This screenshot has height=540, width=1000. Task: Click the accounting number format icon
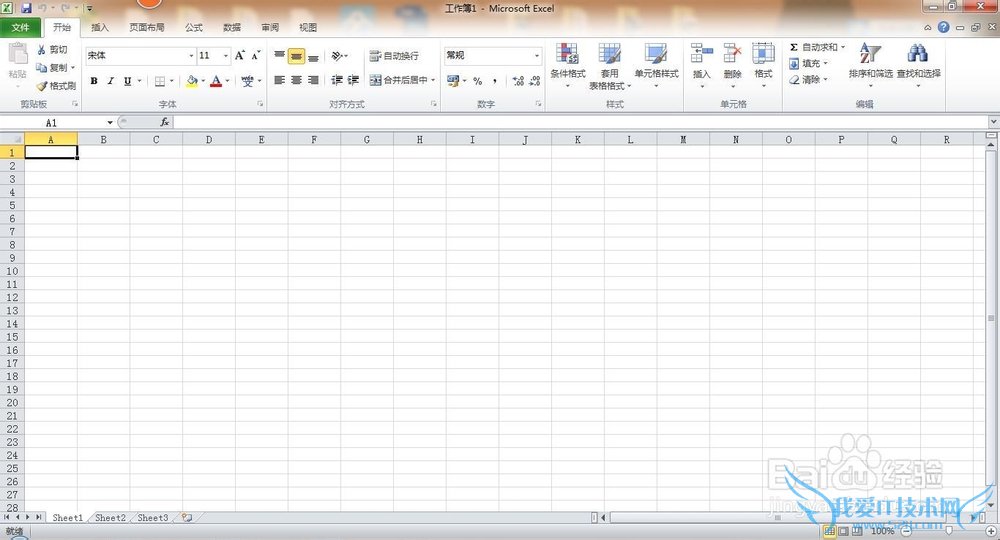(x=453, y=81)
